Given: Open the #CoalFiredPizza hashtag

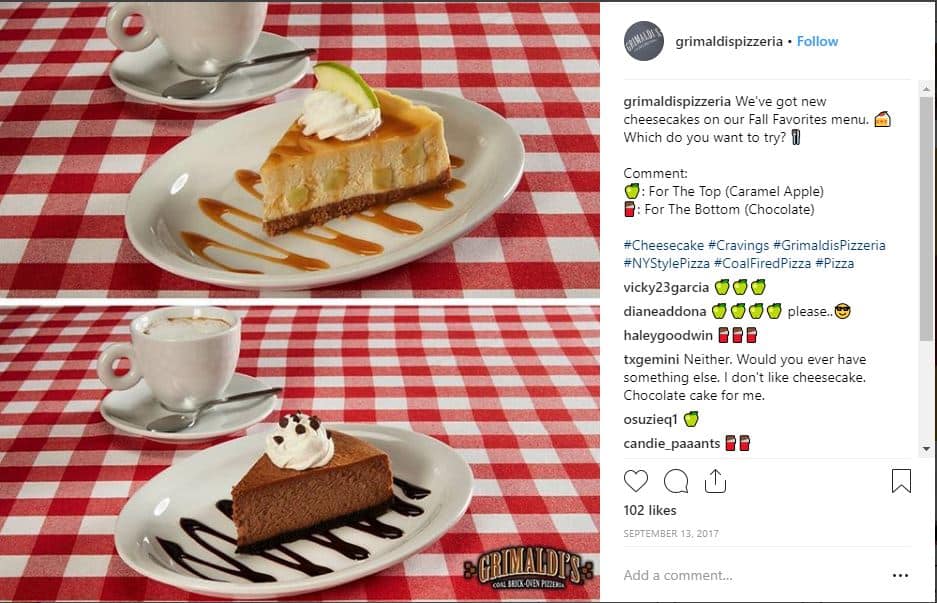Looking at the screenshot, I should (x=763, y=263).
